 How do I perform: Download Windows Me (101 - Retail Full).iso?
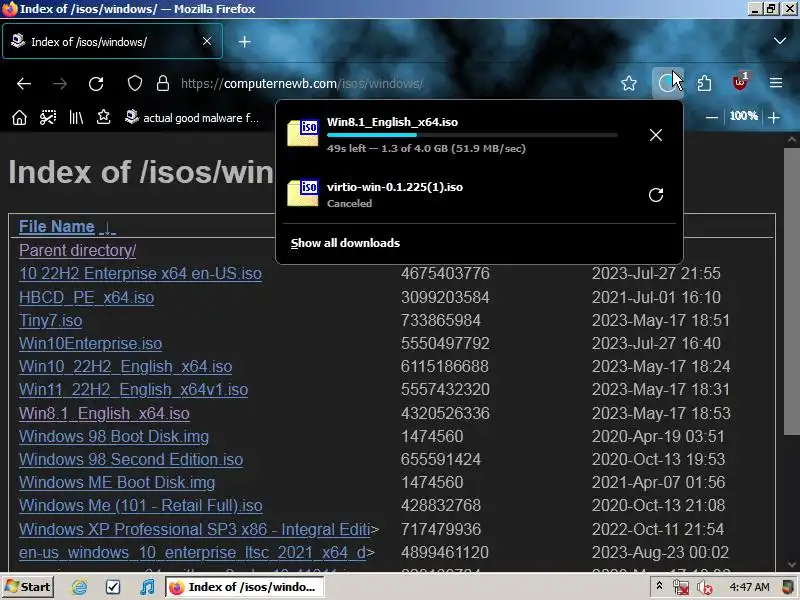(141, 505)
